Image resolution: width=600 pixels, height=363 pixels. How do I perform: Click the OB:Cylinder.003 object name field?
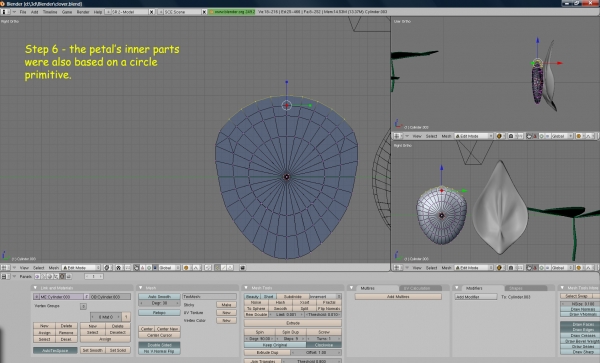tap(110, 296)
